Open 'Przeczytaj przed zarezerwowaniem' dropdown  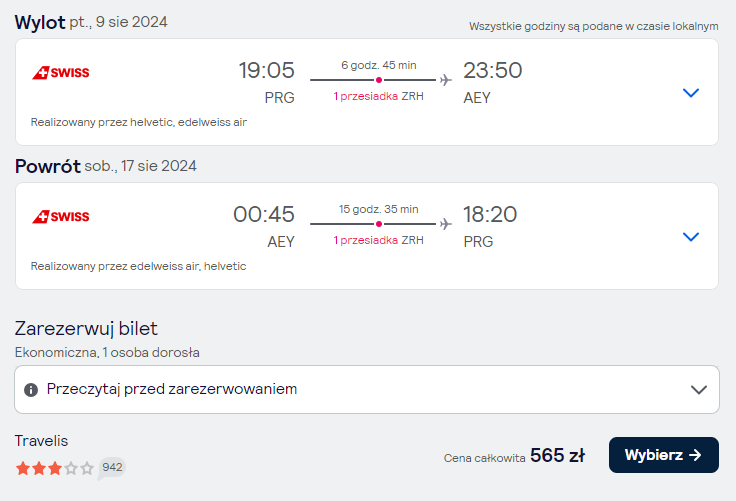367,389
